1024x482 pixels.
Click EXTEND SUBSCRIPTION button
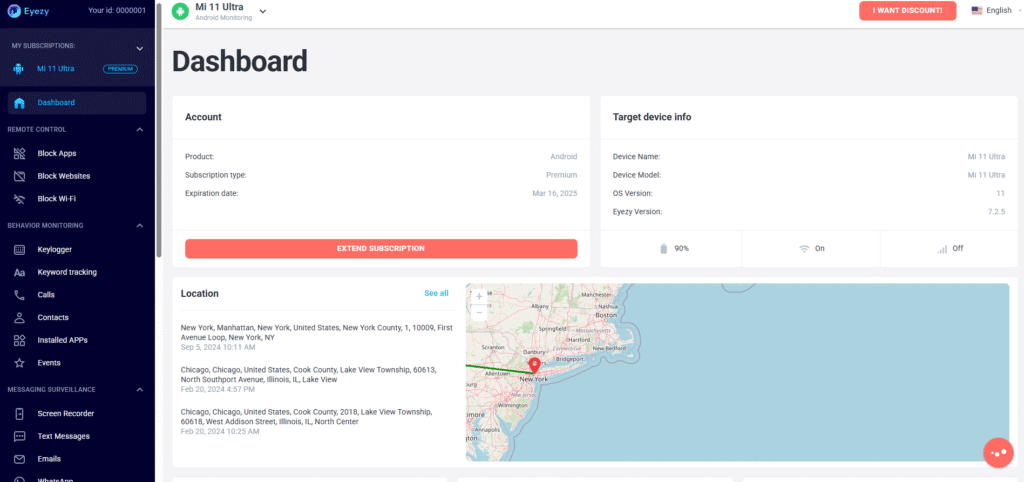(x=381, y=248)
